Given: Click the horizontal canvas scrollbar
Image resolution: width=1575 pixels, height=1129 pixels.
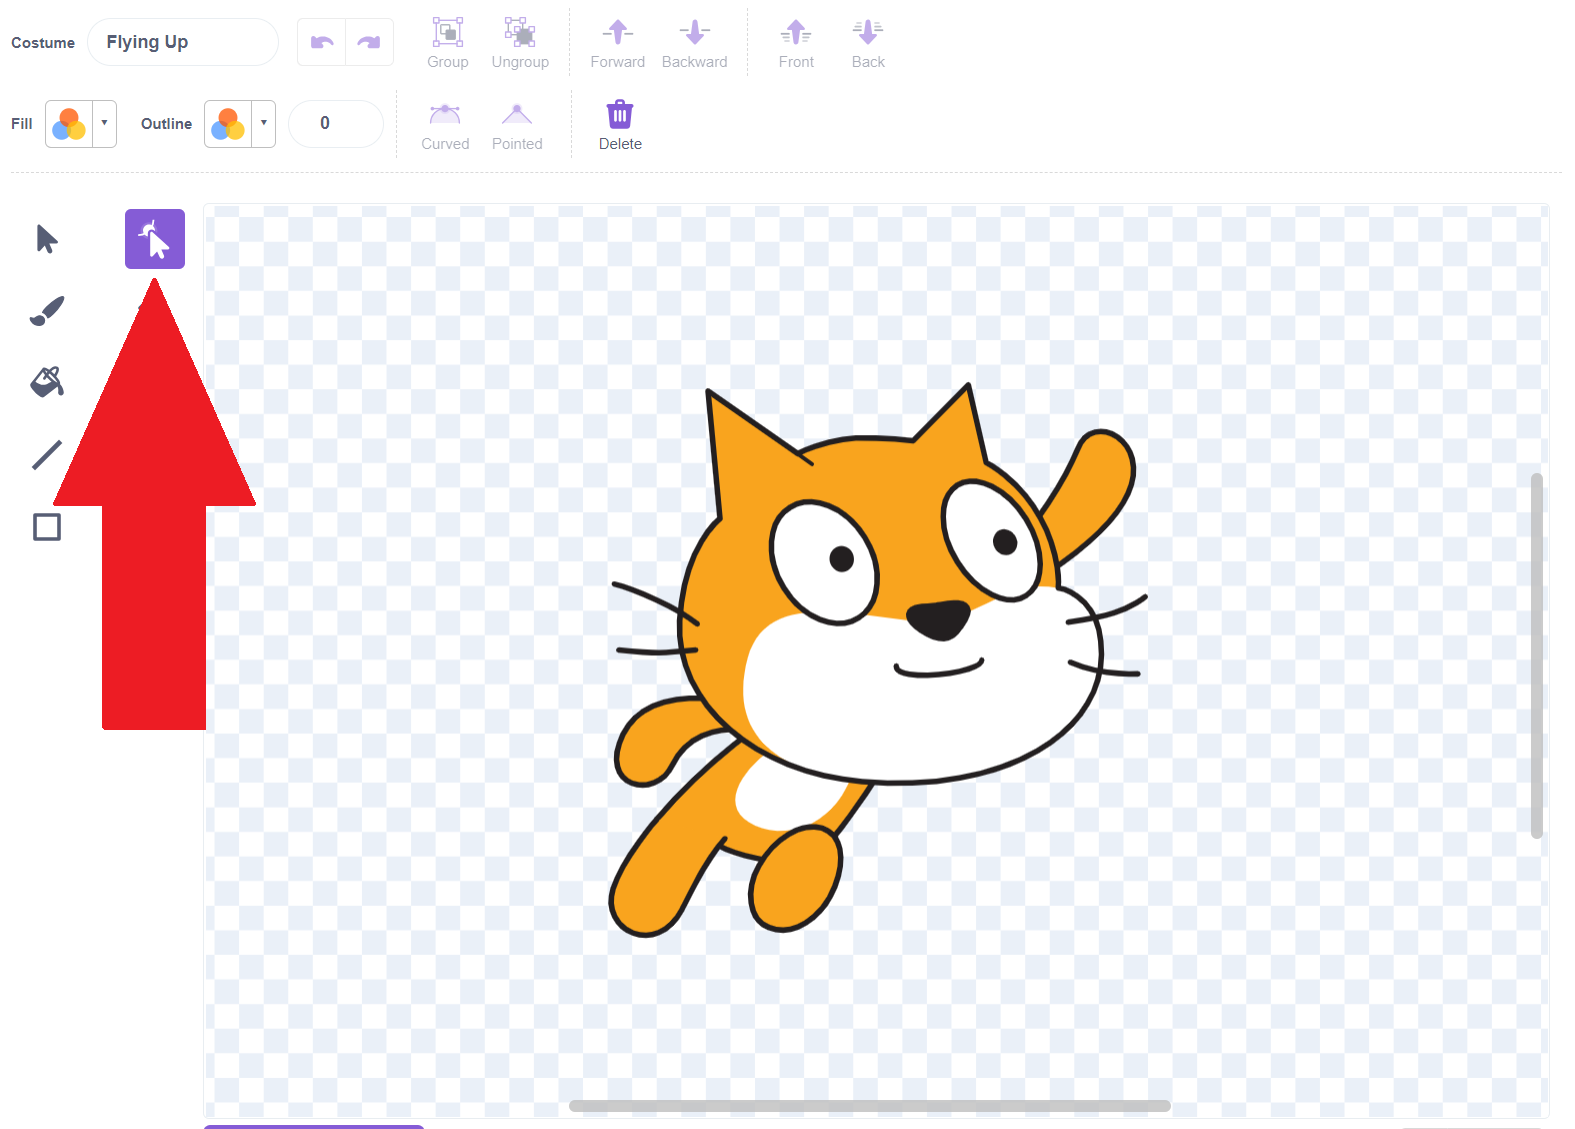Looking at the screenshot, I should coord(870,1106).
